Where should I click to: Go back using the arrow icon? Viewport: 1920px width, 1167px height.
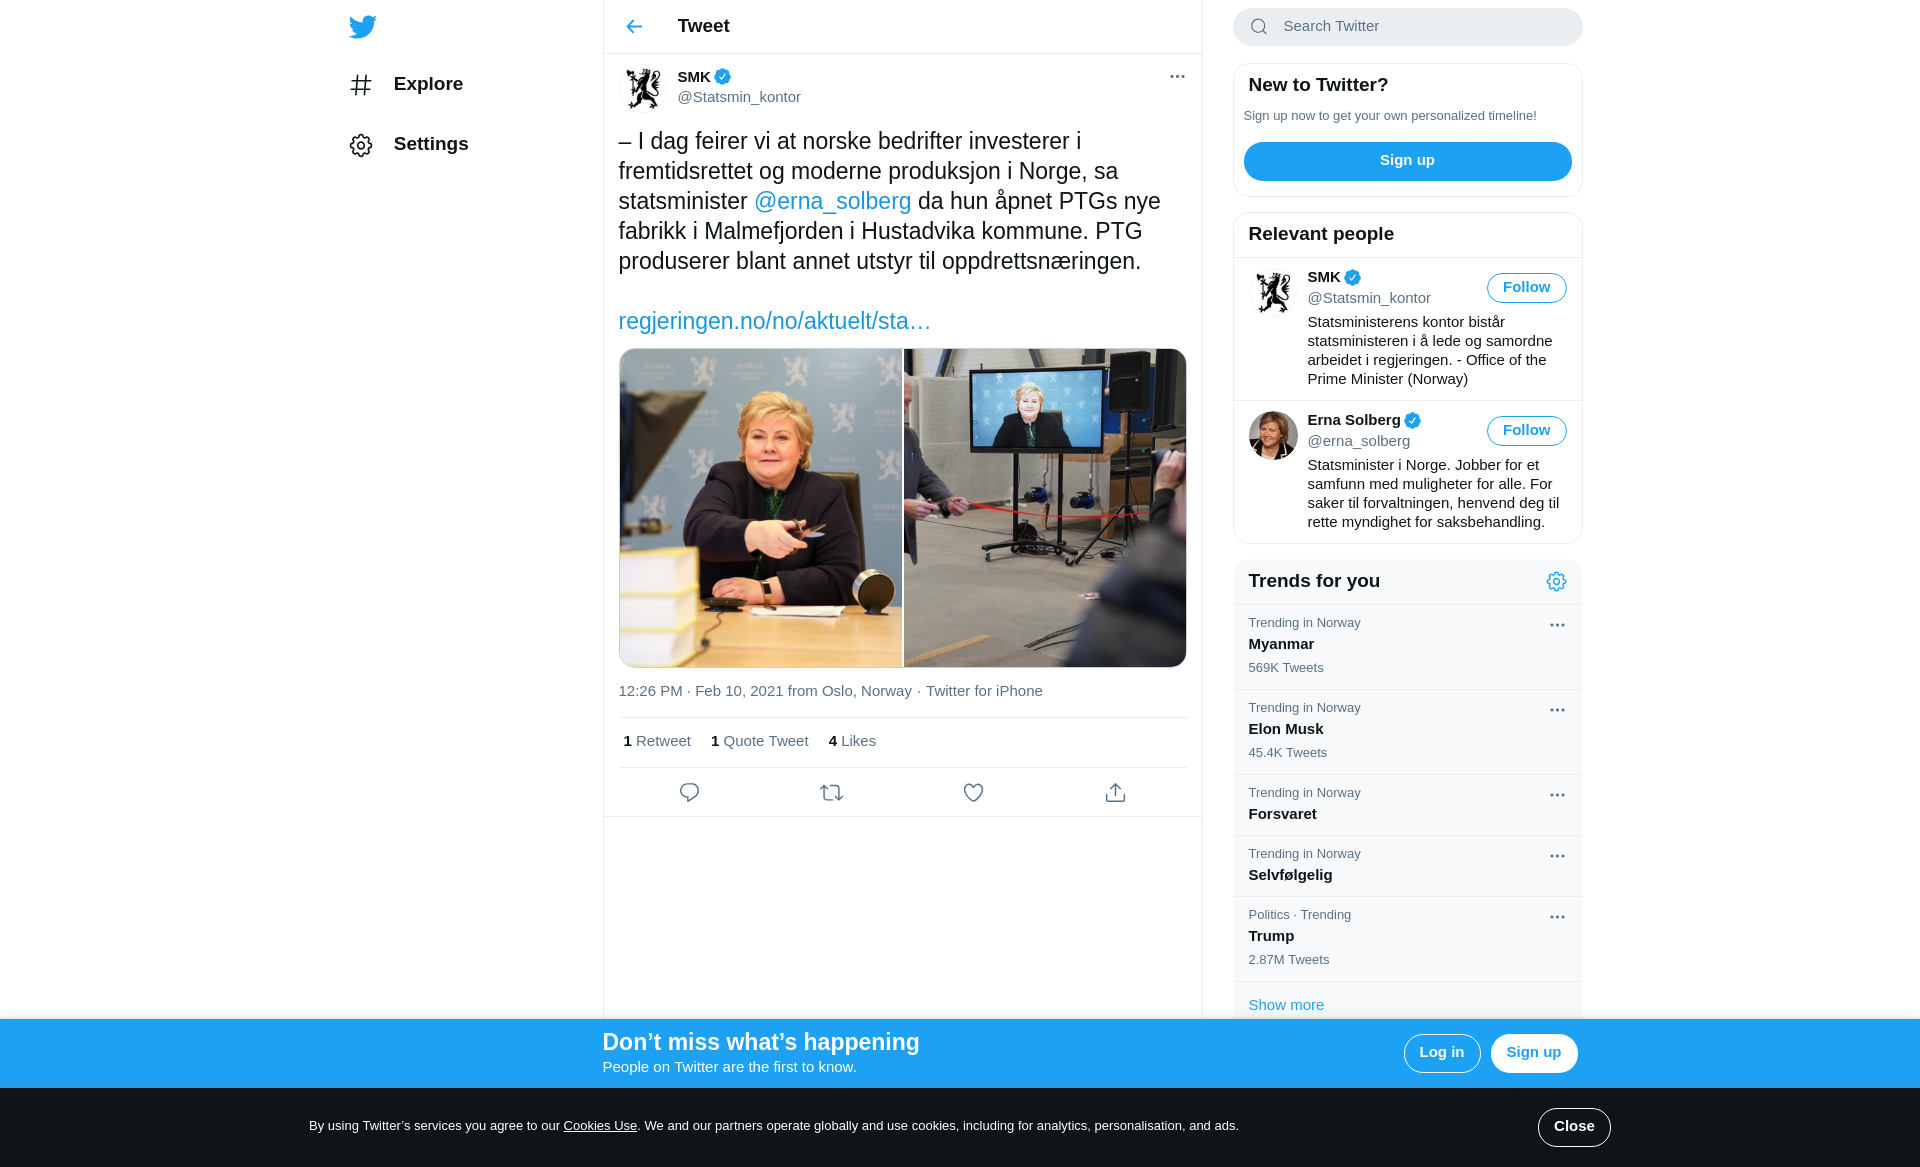pos(634,27)
